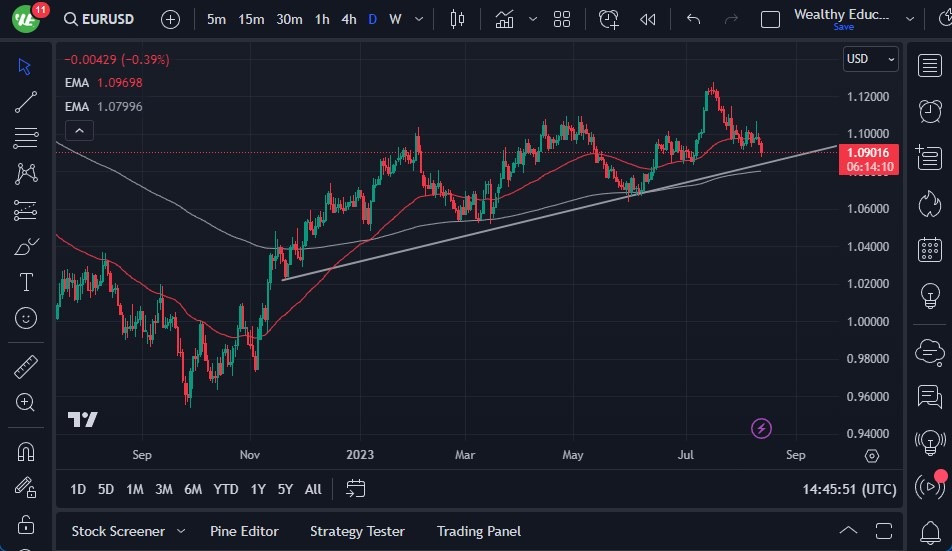Toggle Magnet mode on
952x551 pixels.
[26, 451]
